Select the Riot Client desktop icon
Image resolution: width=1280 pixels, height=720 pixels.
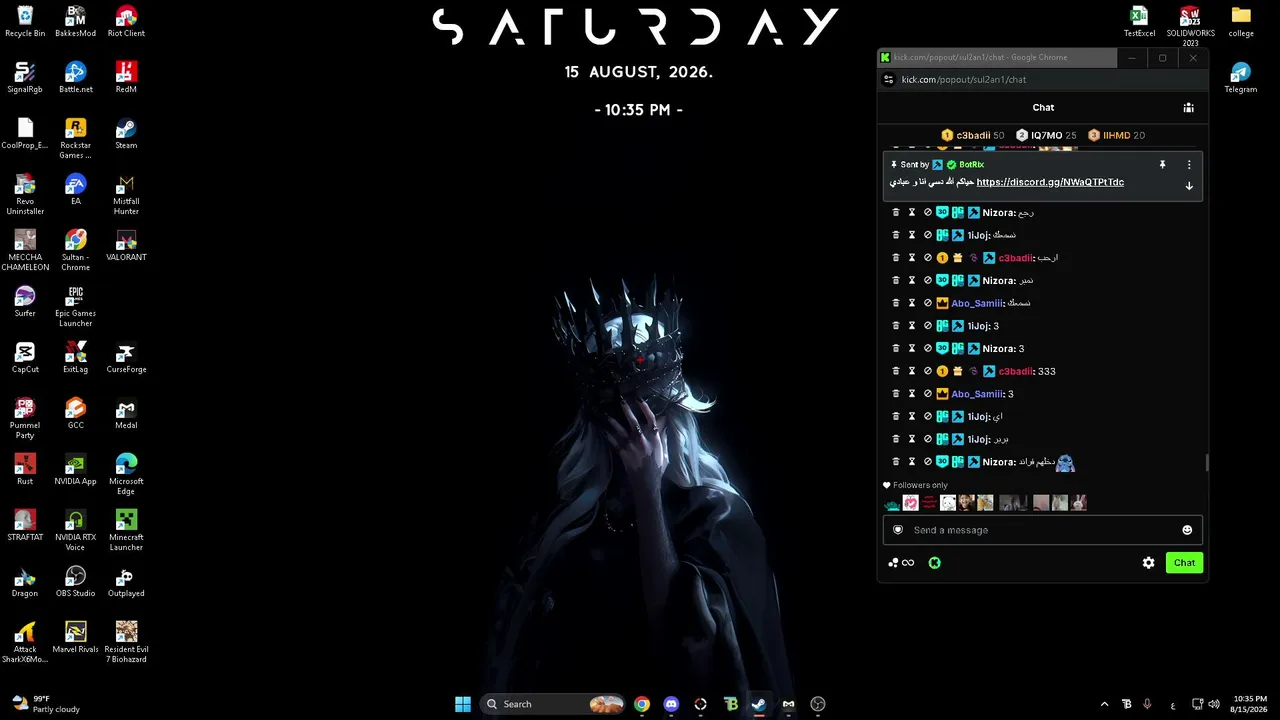click(126, 22)
